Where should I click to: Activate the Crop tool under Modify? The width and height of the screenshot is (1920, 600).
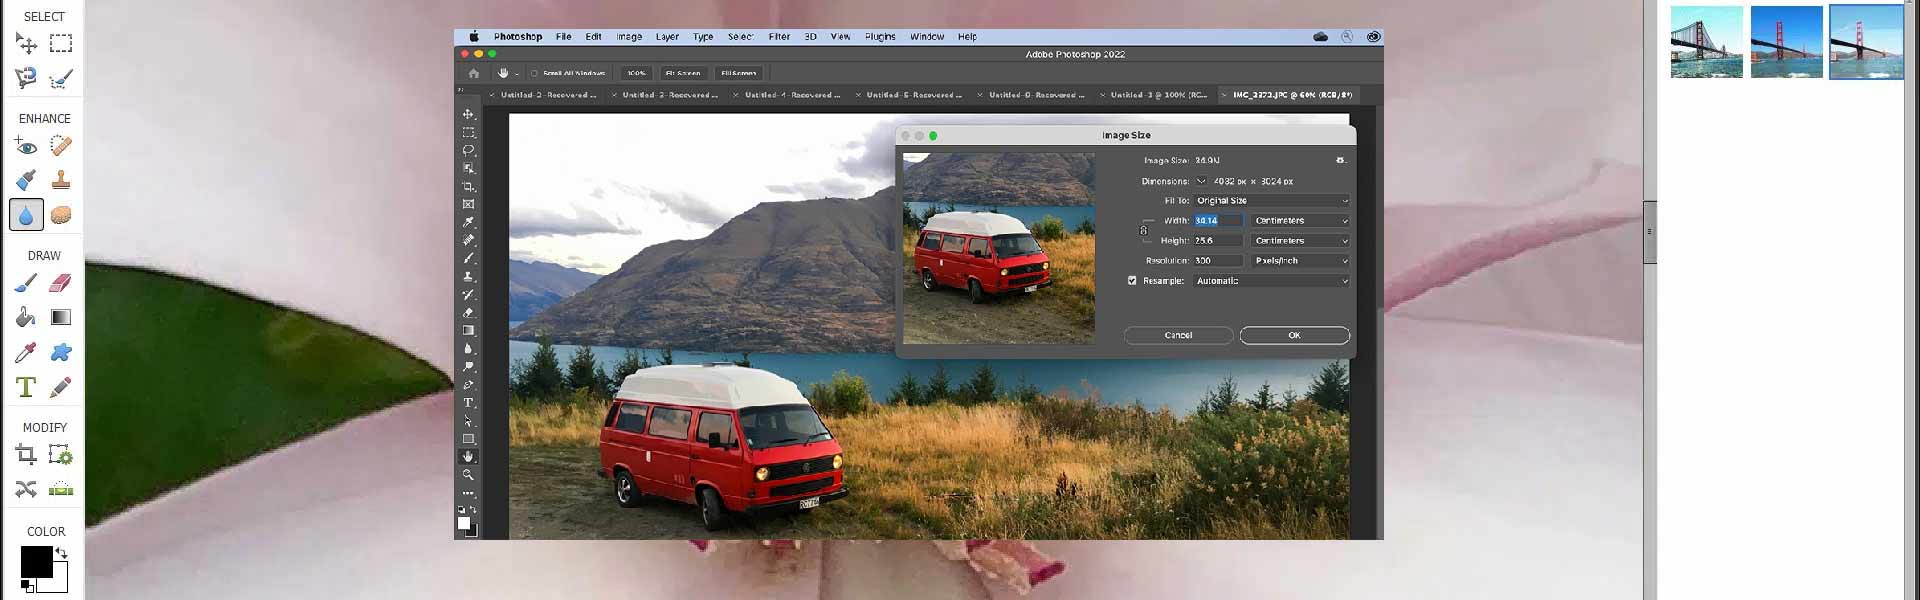[x=26, y=456]
